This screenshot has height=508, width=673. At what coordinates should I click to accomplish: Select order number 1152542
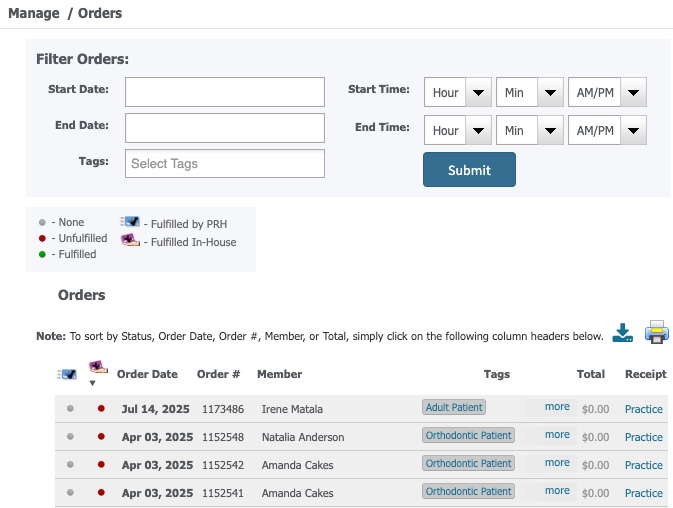(223, 465)
